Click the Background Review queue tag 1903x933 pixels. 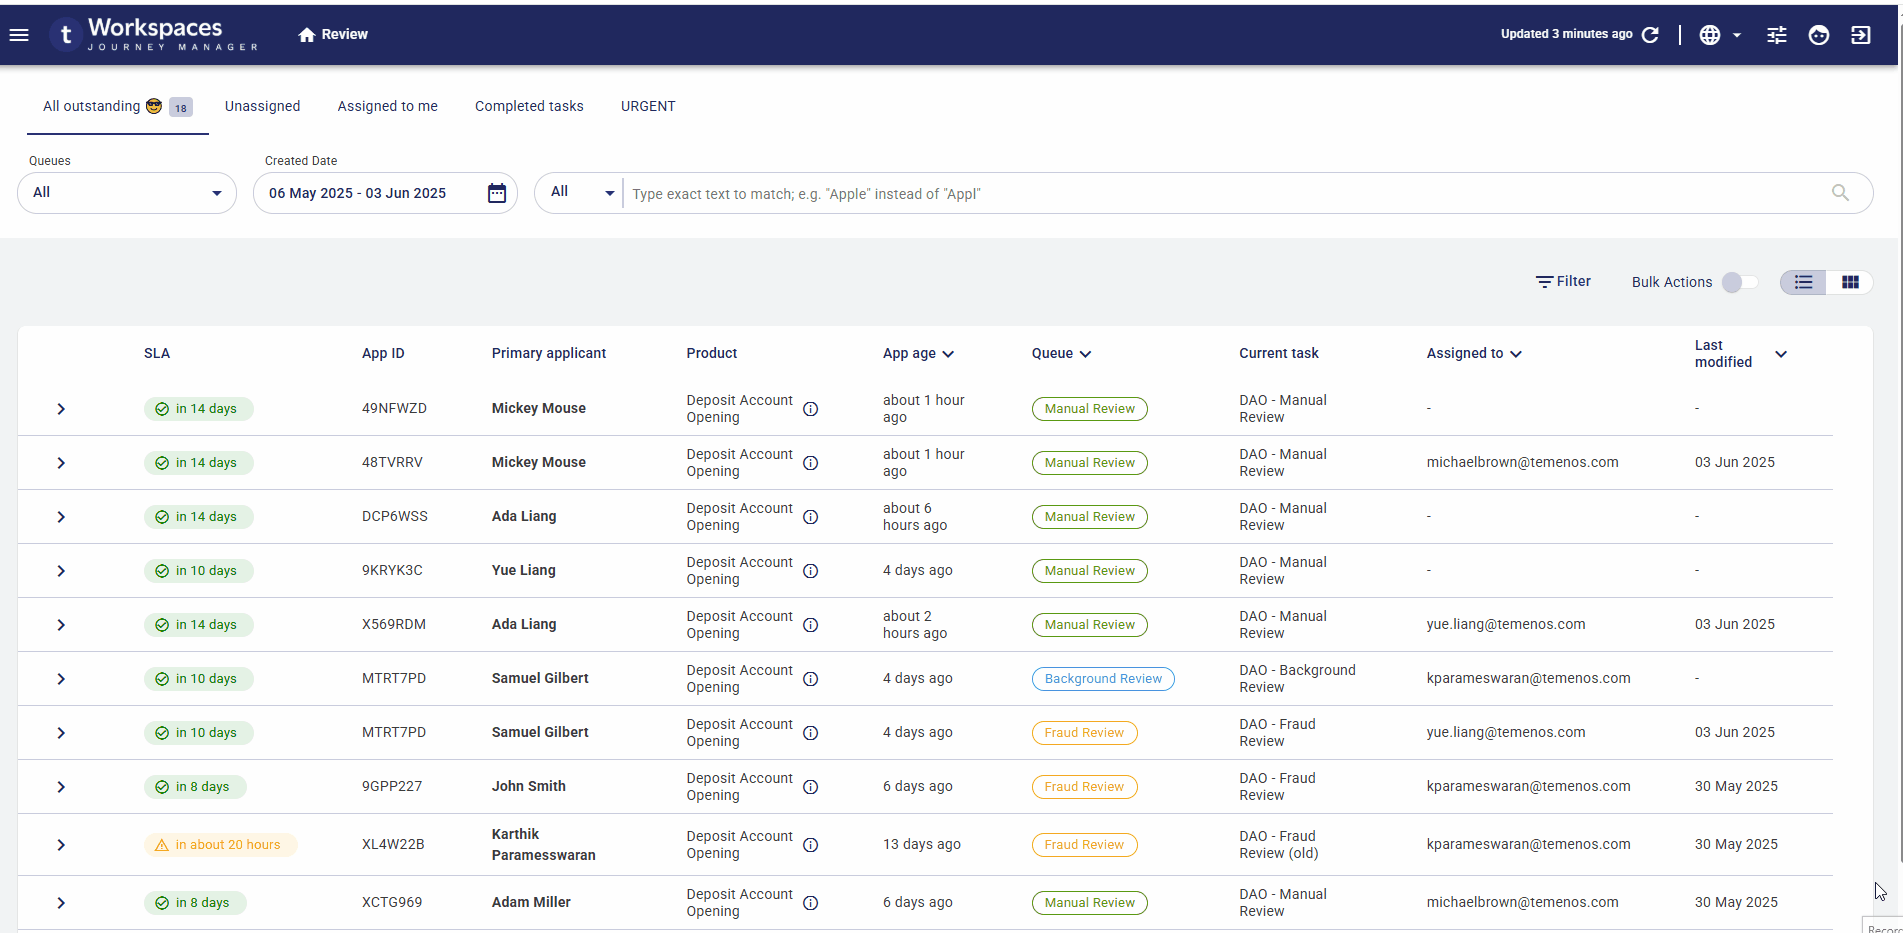(1103, 679)
